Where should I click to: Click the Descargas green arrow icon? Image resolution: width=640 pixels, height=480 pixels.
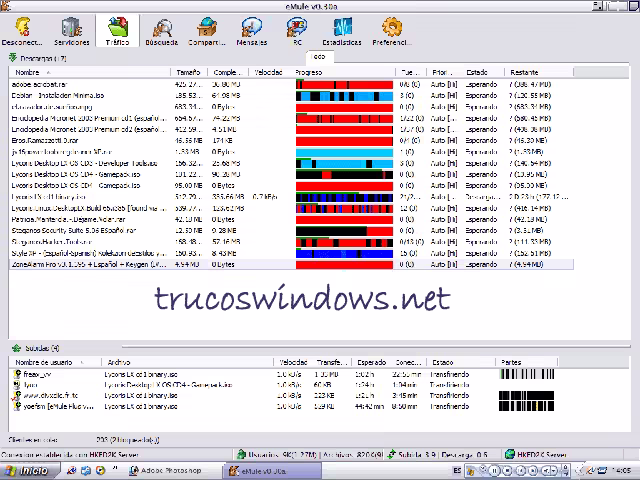tap(13, 58)
